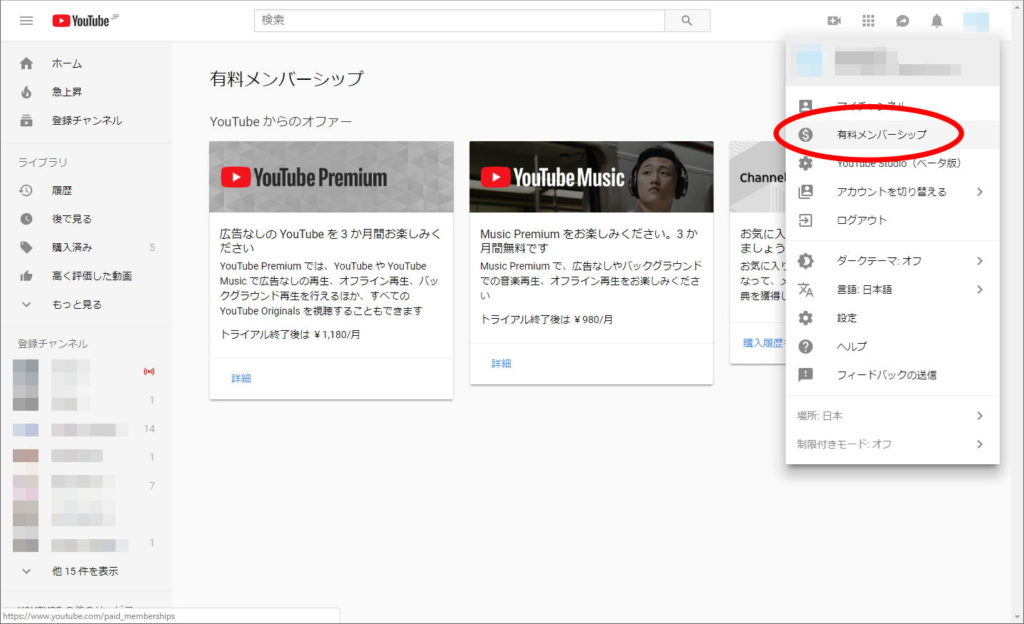Click the dark theme icon
The image size is (1024, 624).
point(806,261)
